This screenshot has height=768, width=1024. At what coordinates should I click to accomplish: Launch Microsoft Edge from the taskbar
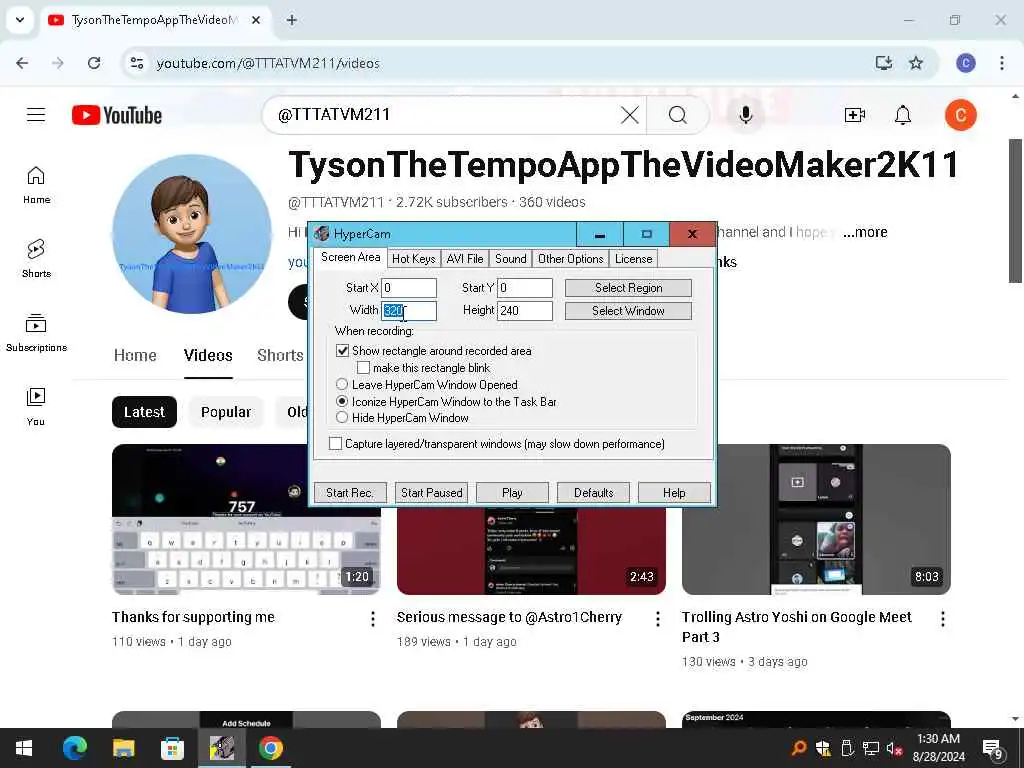74,748
